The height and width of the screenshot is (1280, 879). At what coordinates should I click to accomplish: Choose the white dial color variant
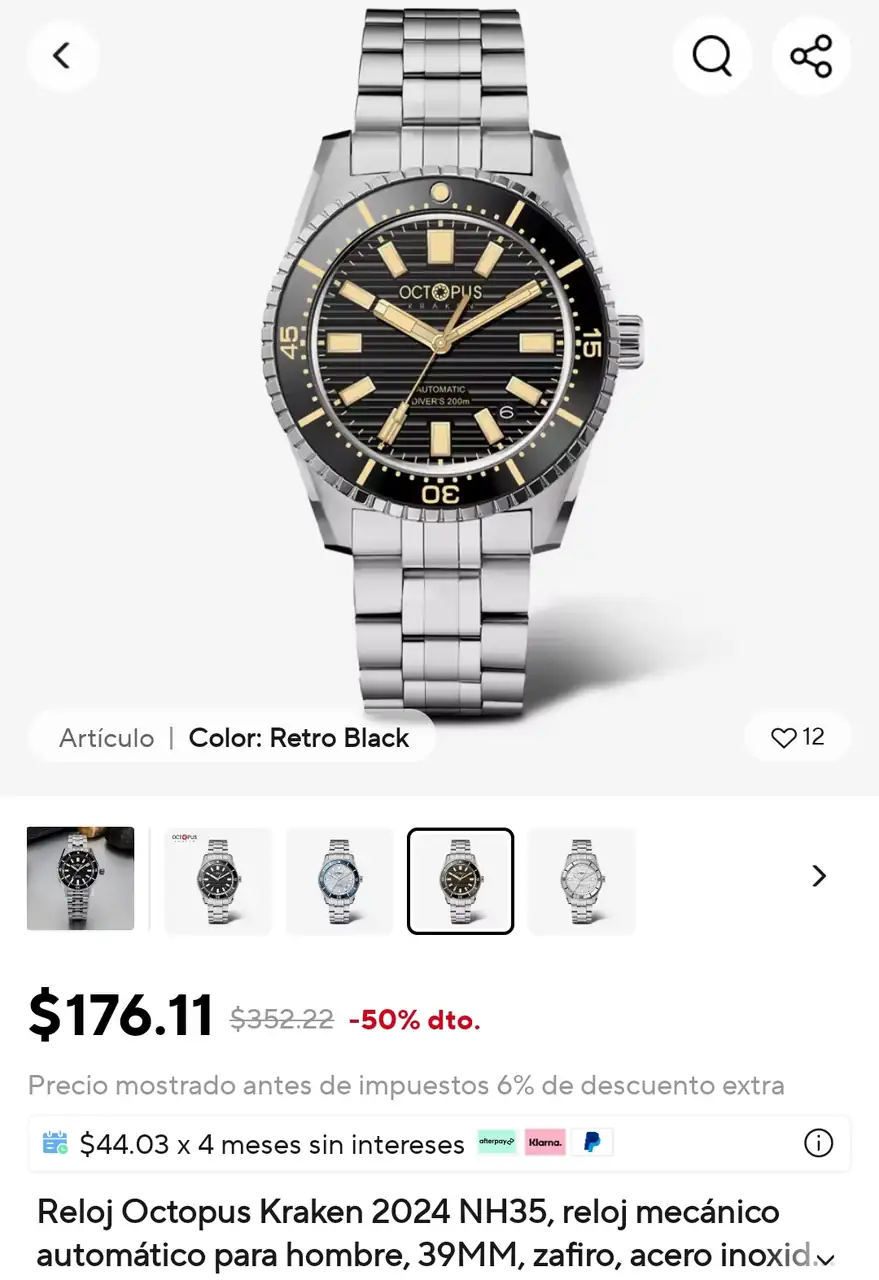tap(581, 881)
